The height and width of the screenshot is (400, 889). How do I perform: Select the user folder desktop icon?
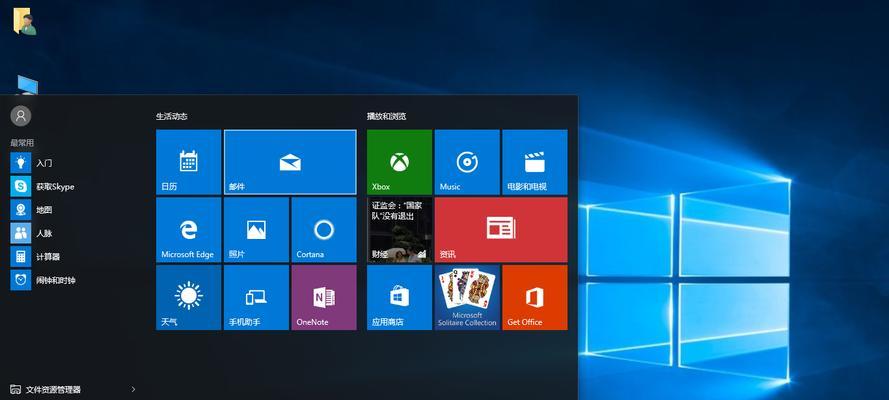(x=24, y=22)
